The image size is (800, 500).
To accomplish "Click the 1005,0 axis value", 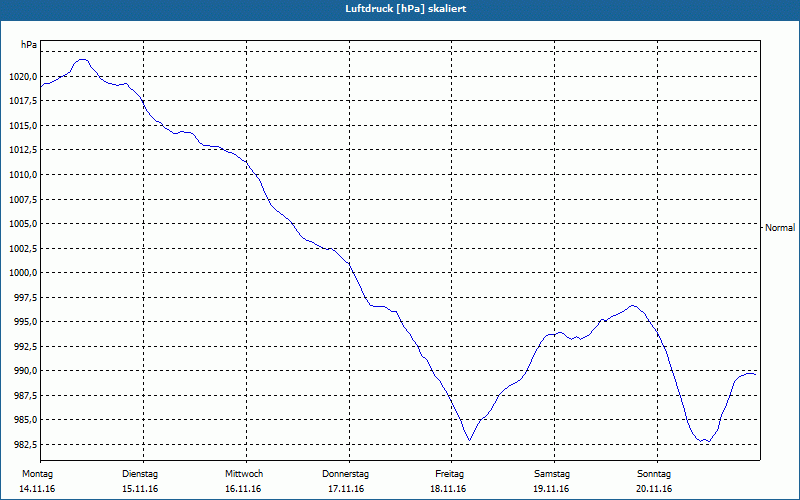I will click(x=23, y=223).
